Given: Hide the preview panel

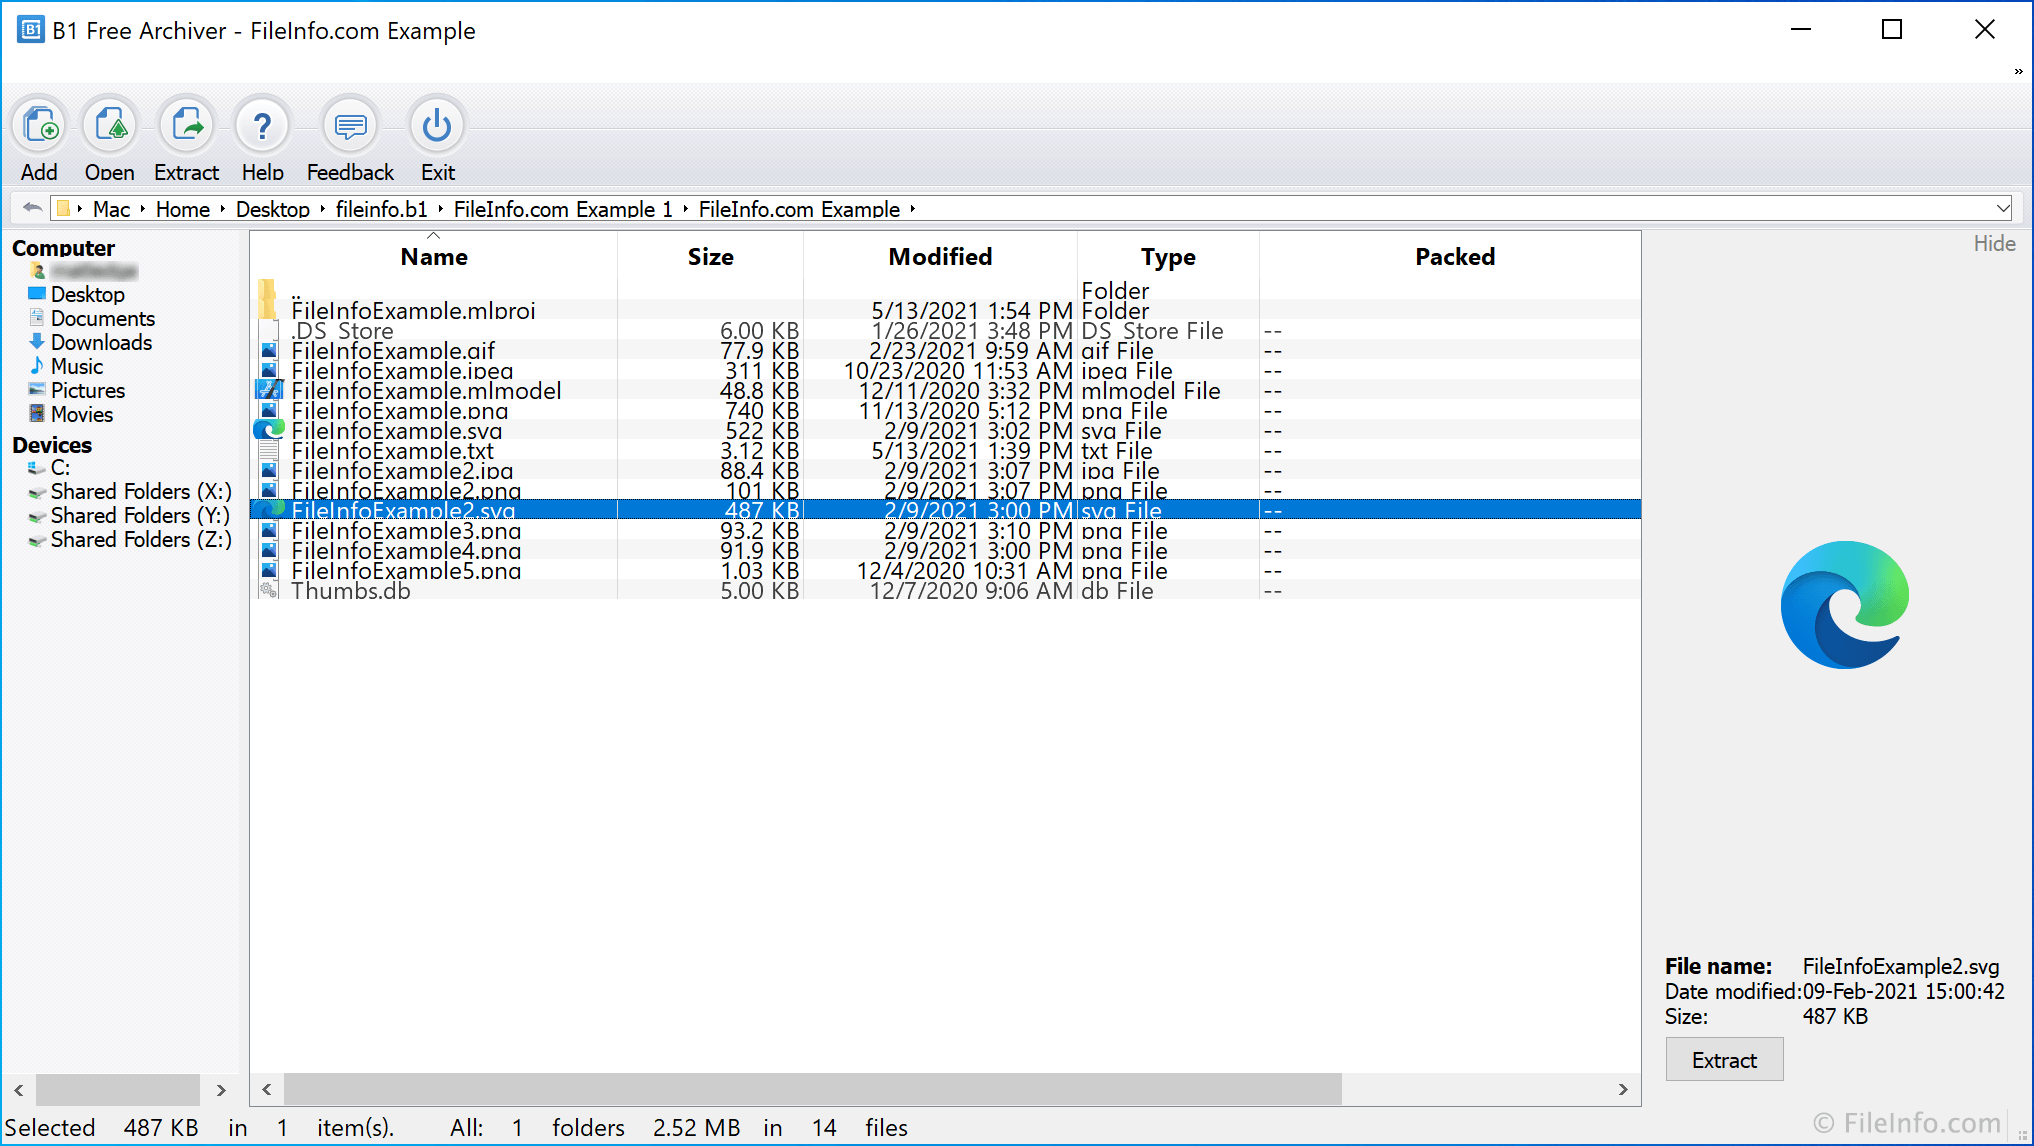Looking at the screenshot, I should [x=1994, y=244].
